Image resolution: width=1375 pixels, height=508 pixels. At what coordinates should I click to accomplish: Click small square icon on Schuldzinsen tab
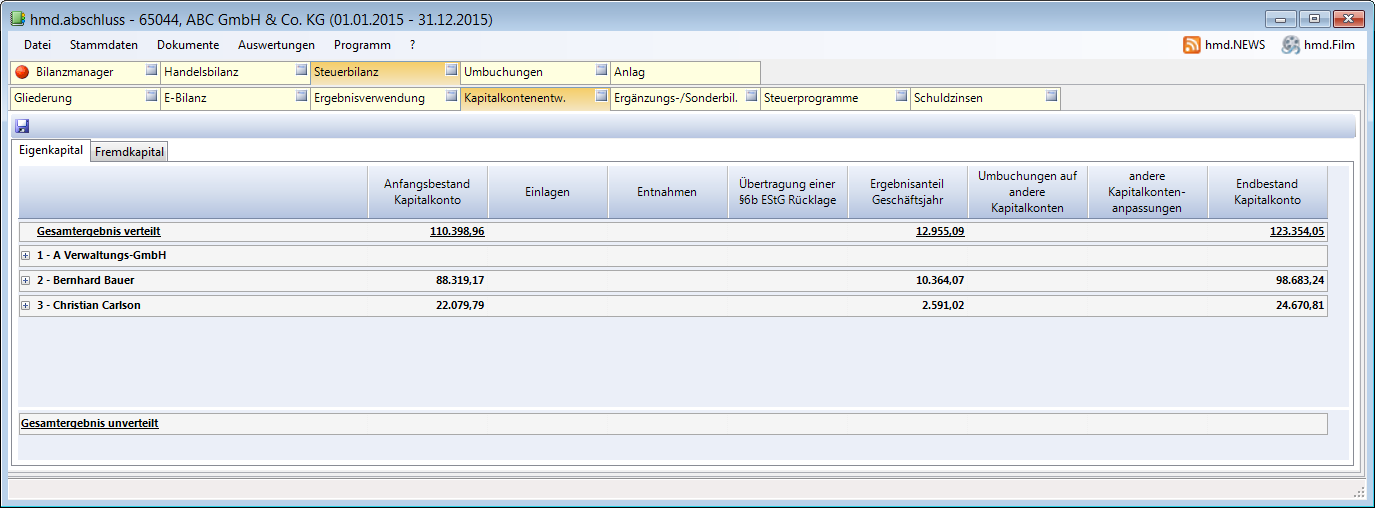(x=1051, y=97)
